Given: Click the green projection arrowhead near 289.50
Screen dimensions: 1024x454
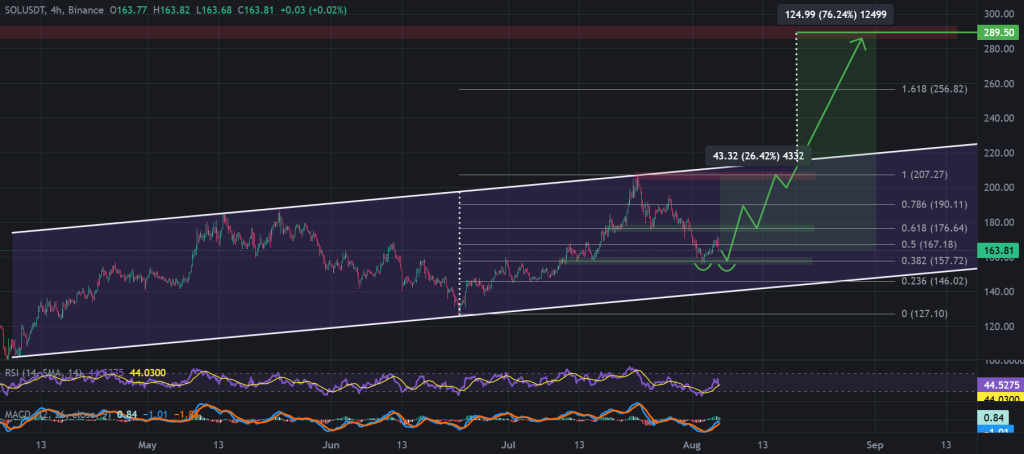Looking at the screenshot, I should pyautogui.click(x=861, y=41).
